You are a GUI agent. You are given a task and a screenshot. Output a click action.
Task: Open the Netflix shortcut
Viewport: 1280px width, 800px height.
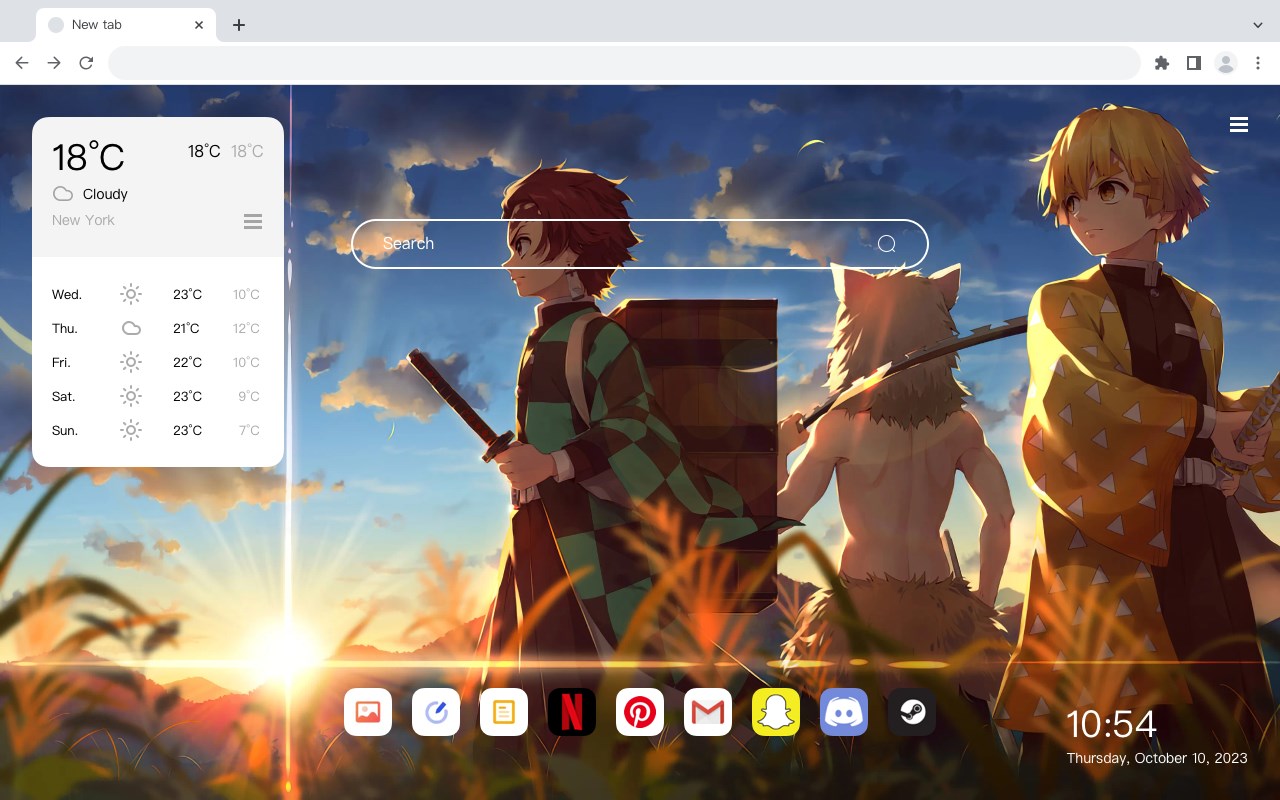572,712
